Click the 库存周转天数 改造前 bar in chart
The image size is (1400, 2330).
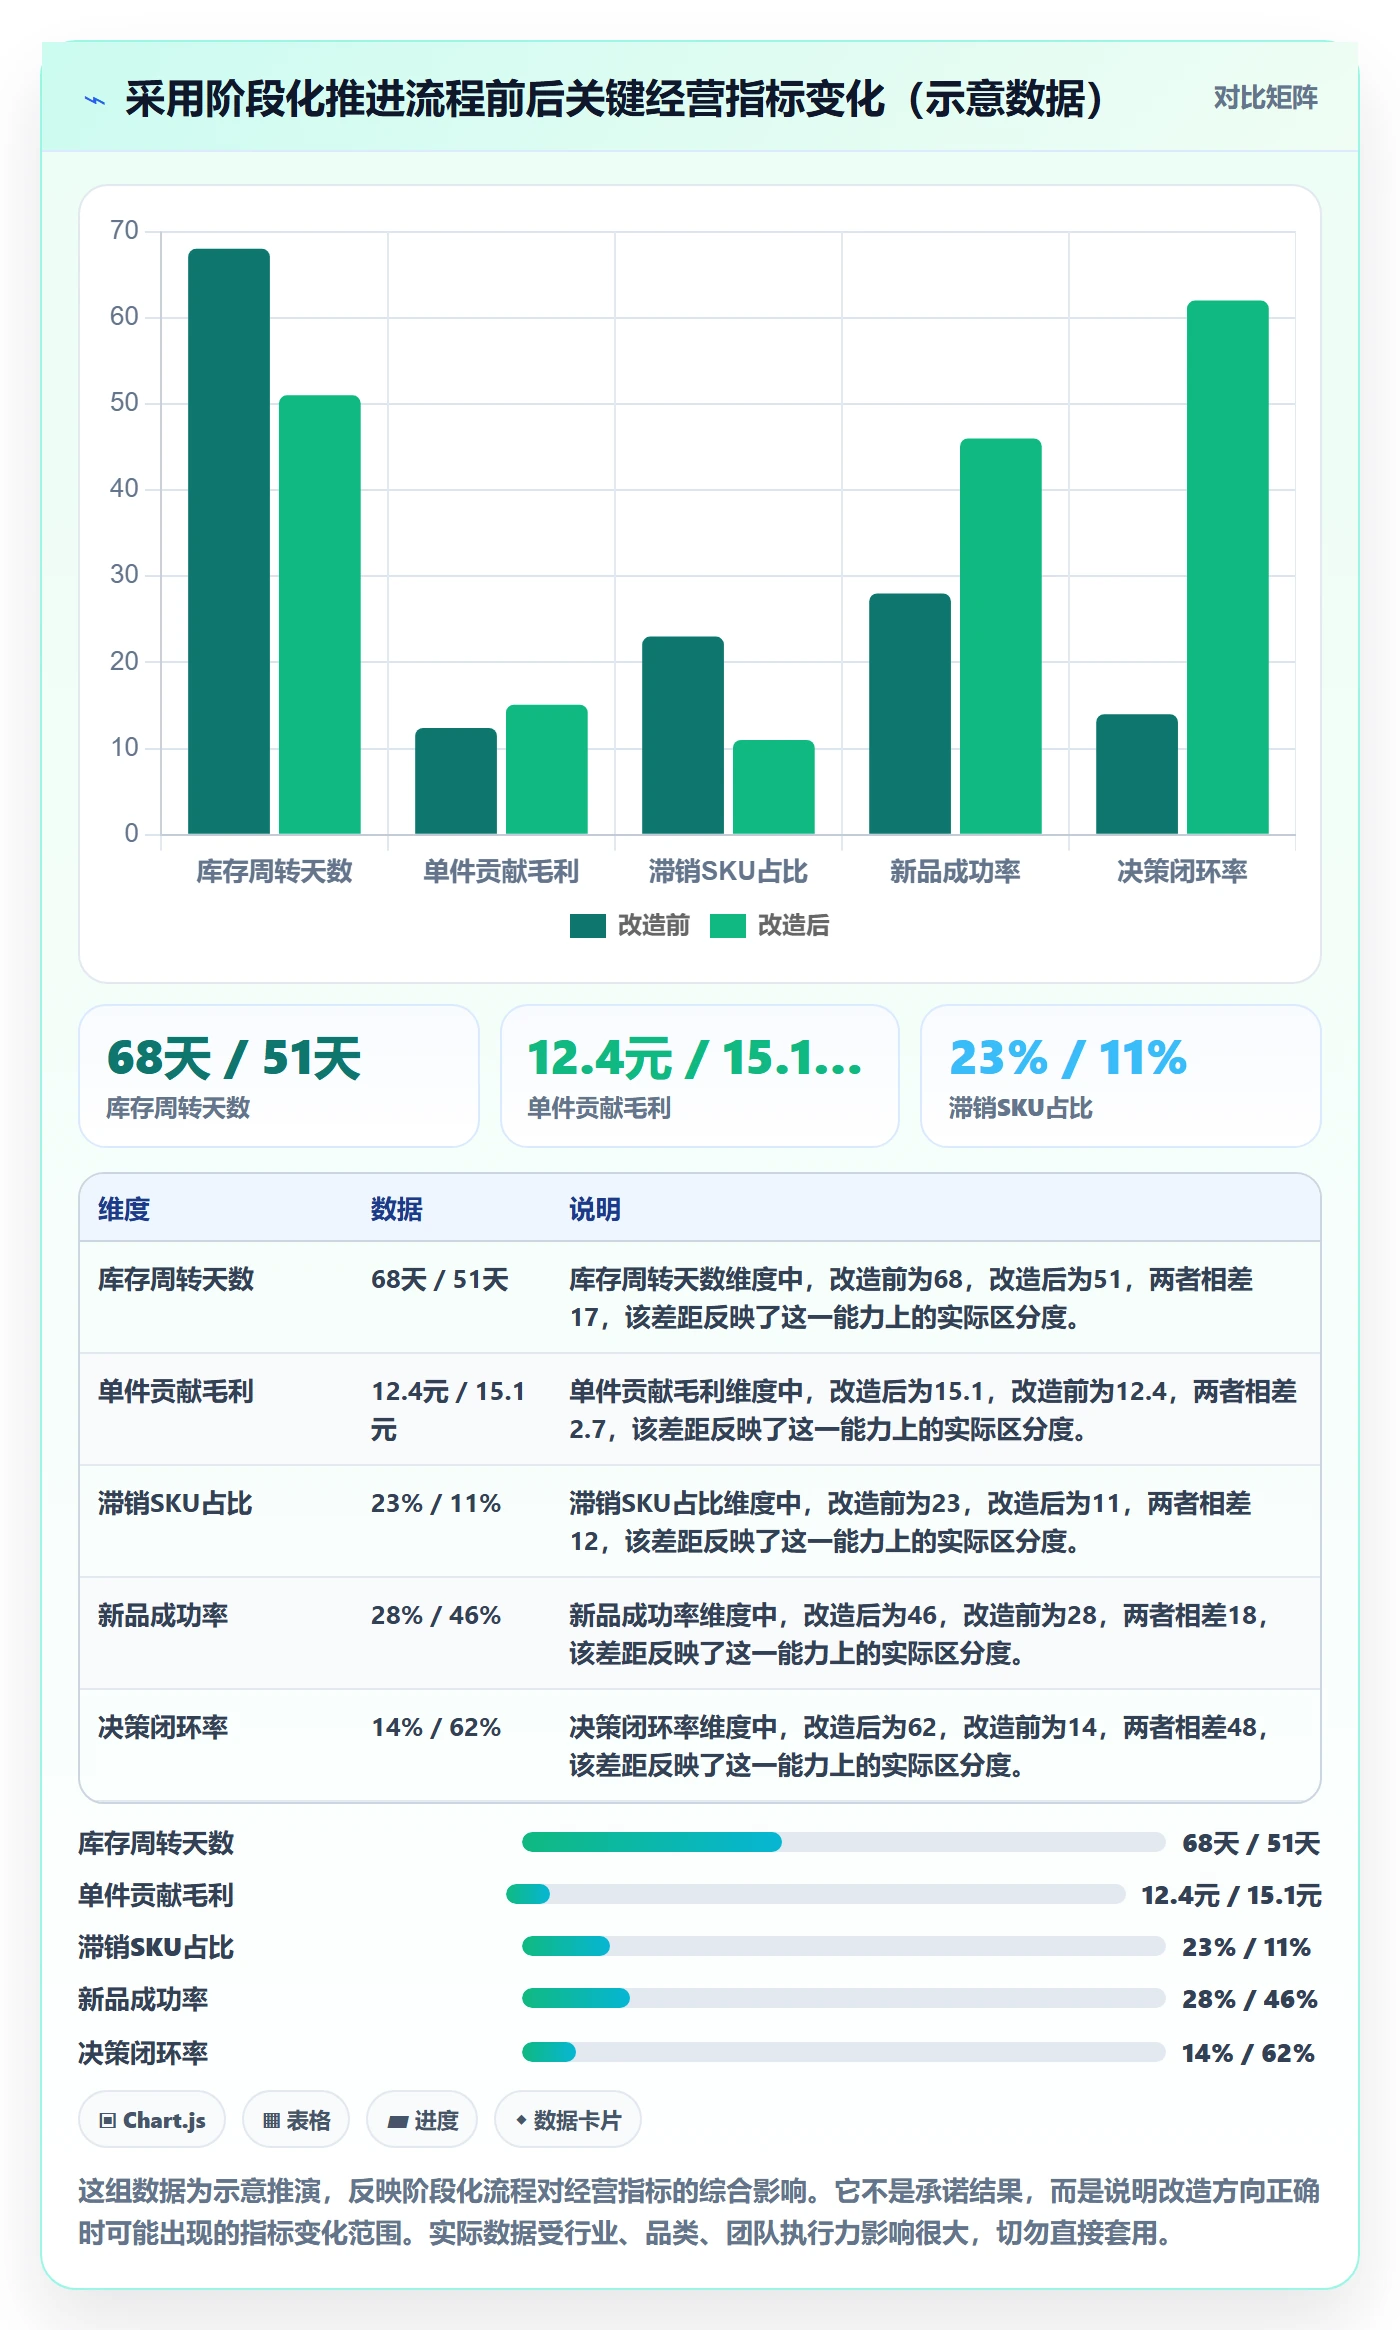(229, 541)
